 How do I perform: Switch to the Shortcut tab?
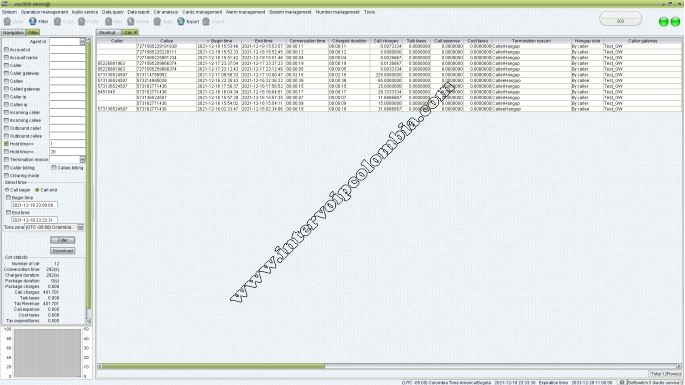107,32
